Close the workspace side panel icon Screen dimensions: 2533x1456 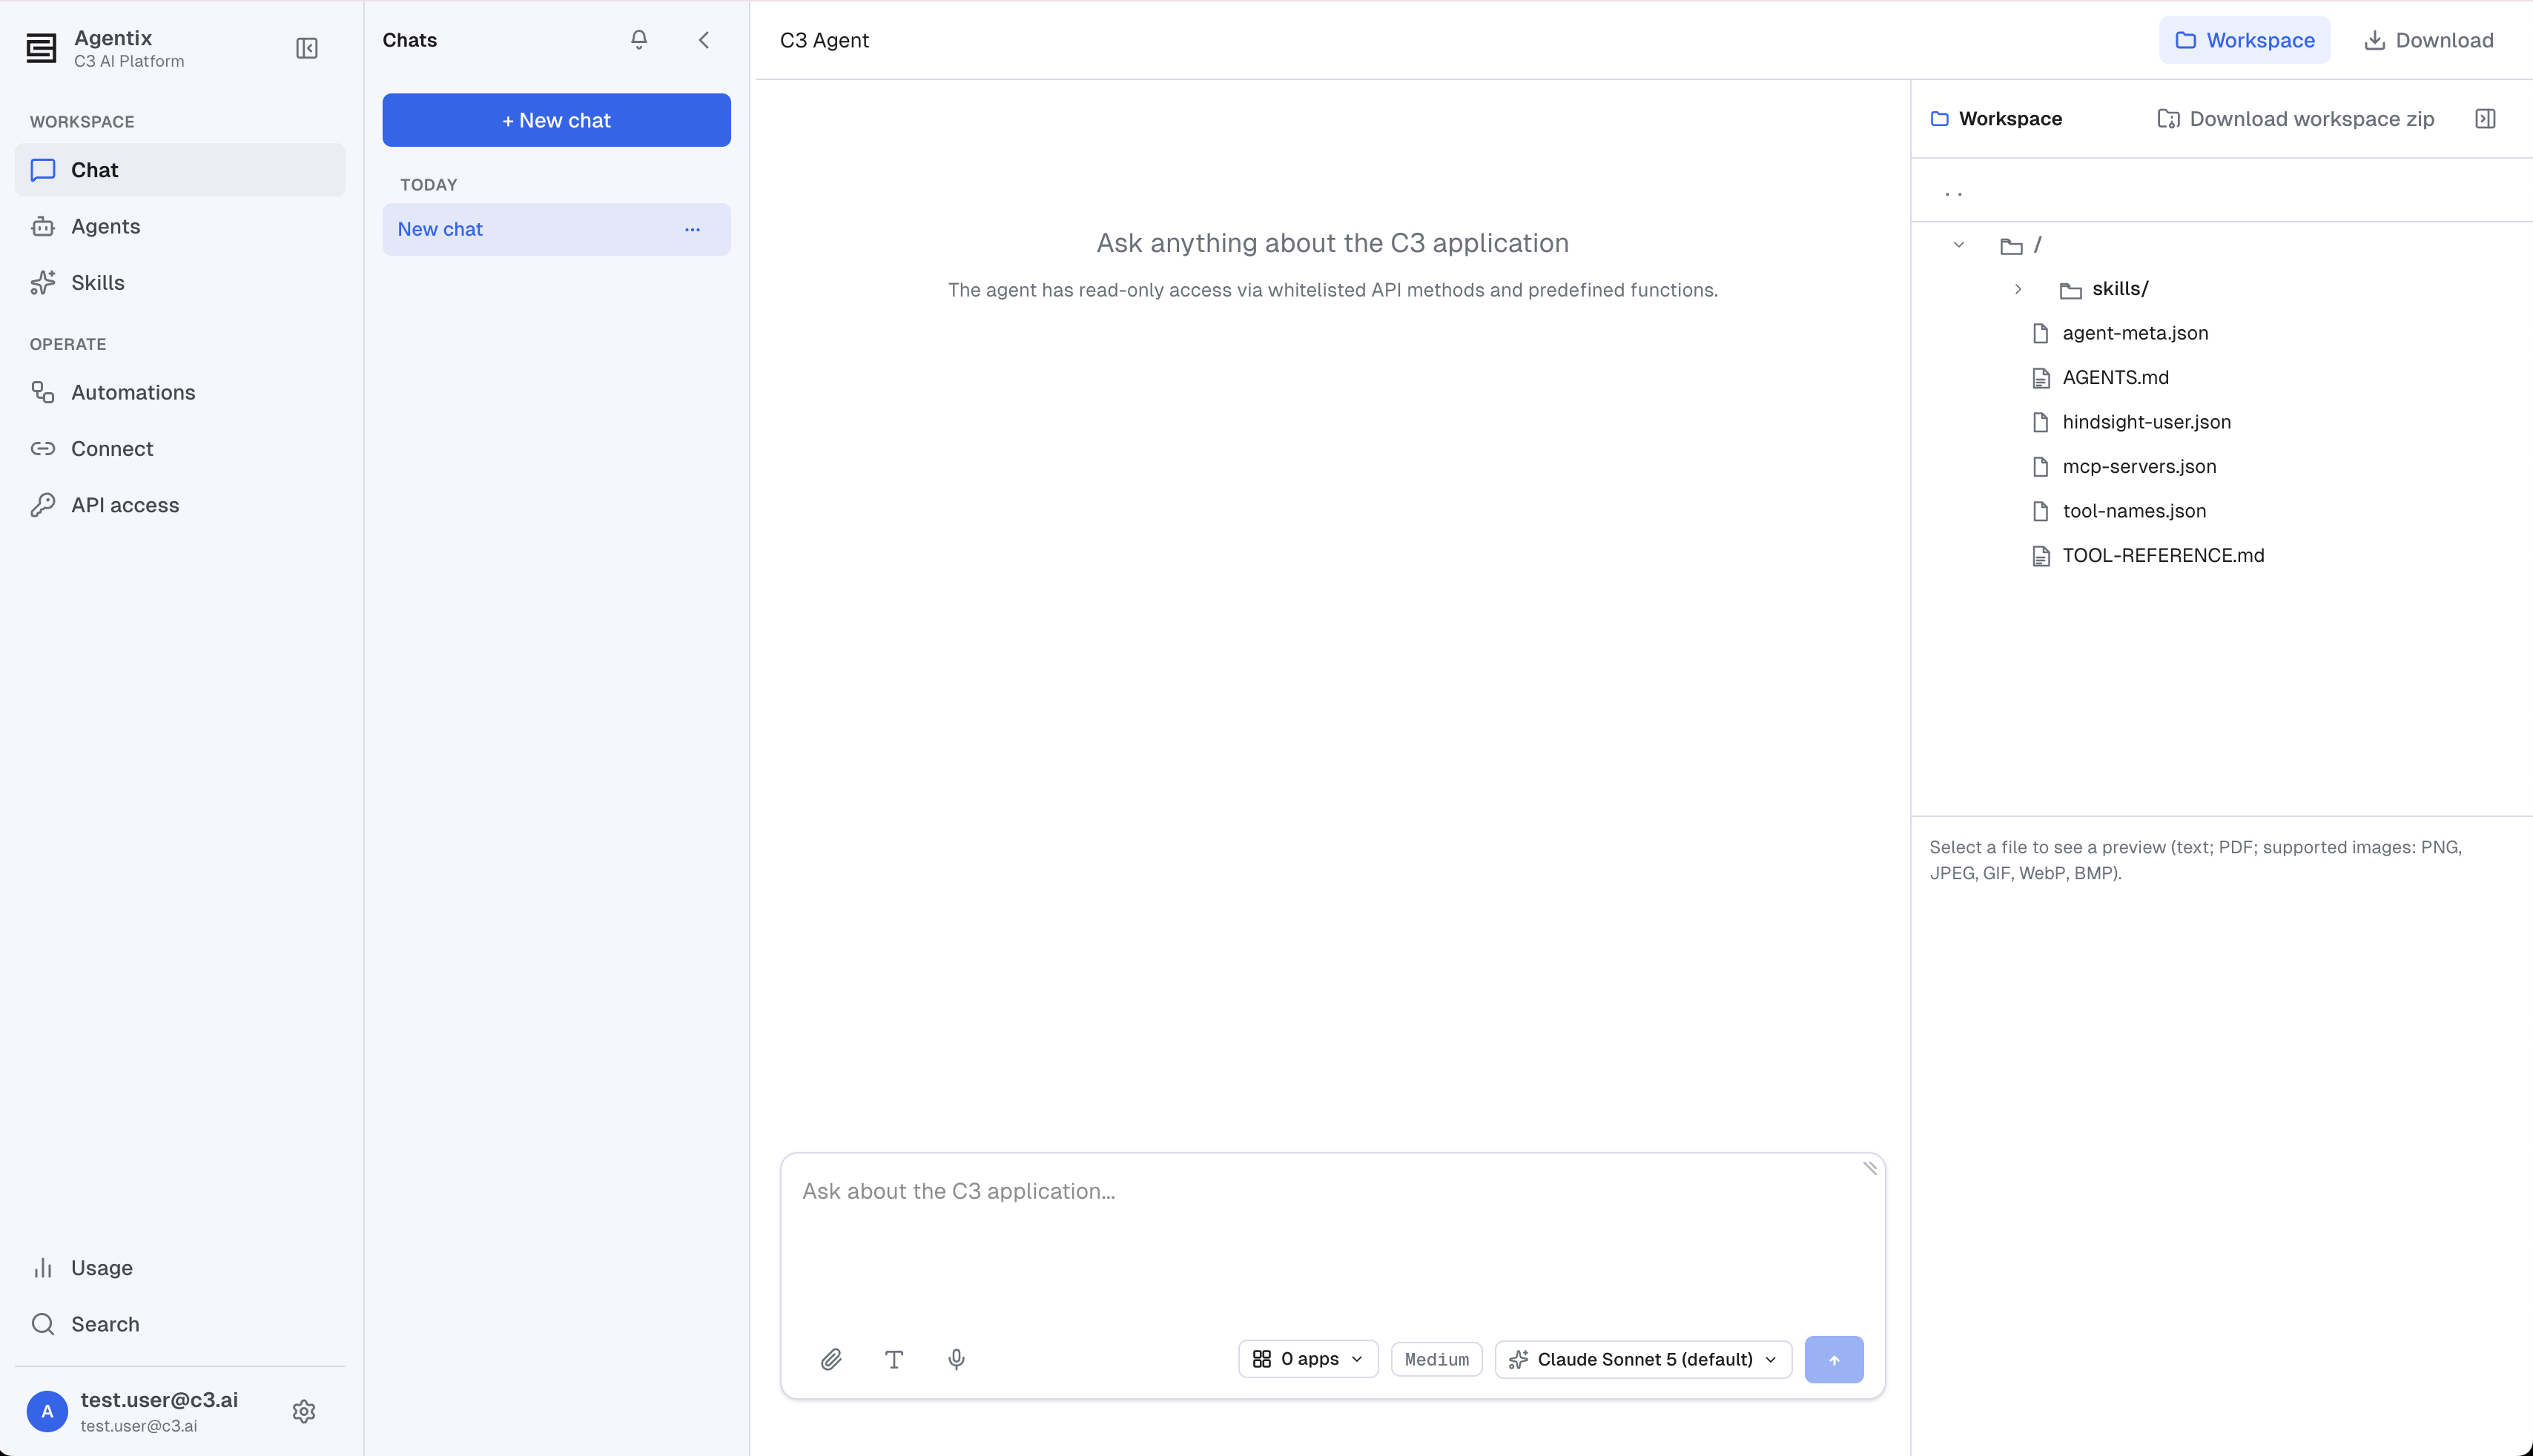(x=2485, y=119)
